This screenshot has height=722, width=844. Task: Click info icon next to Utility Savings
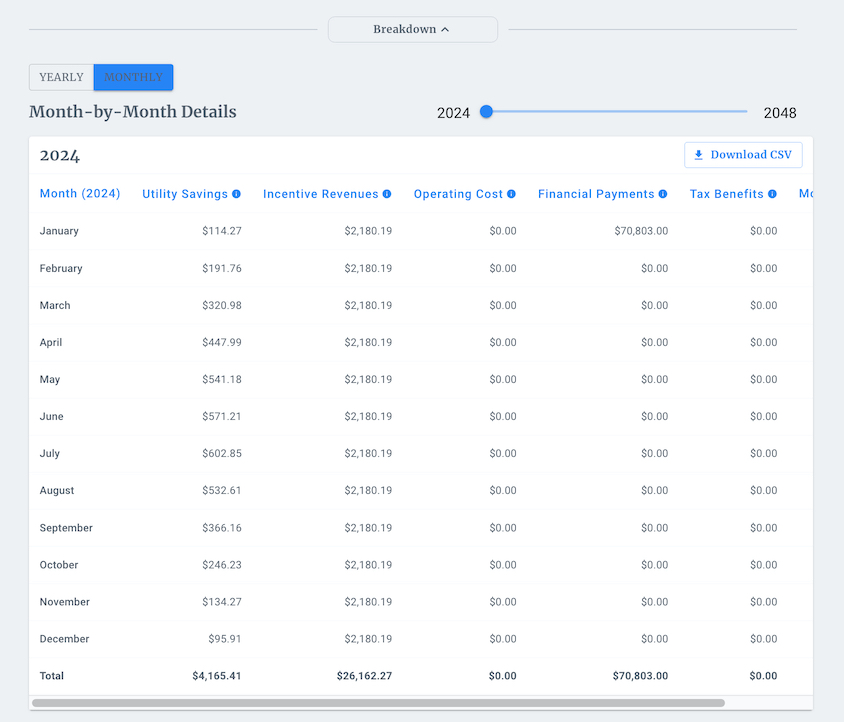237,194
